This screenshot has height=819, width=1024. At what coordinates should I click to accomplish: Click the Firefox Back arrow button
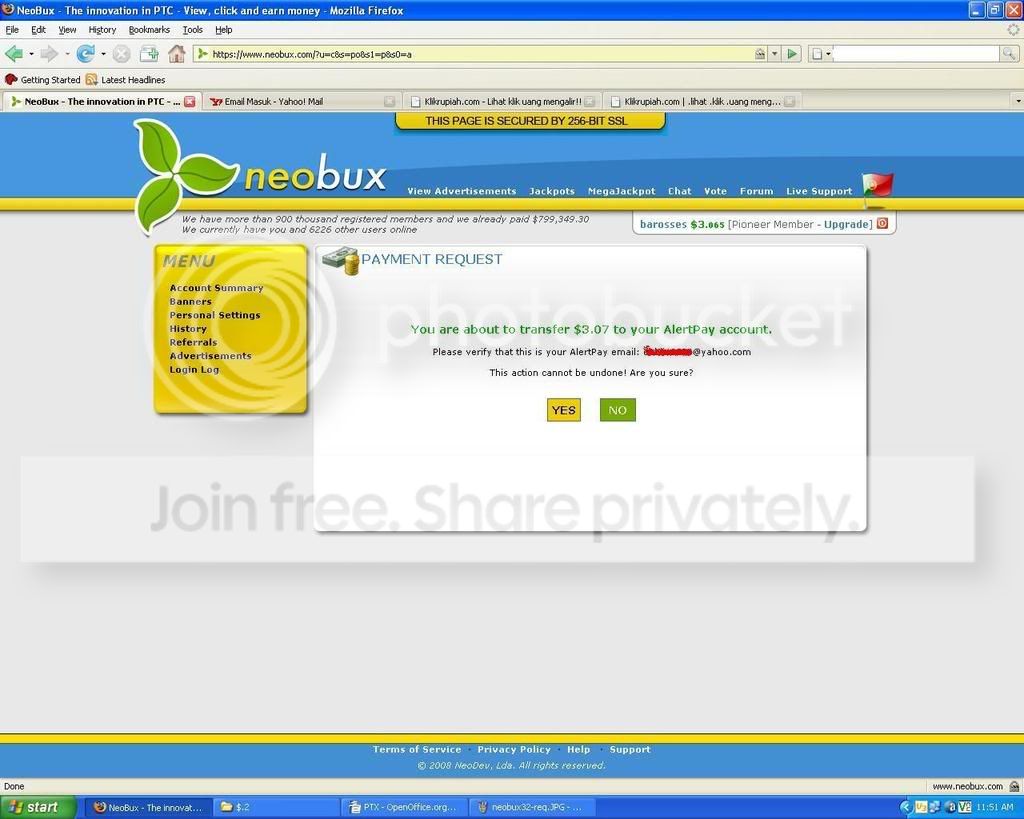[14, 54]
